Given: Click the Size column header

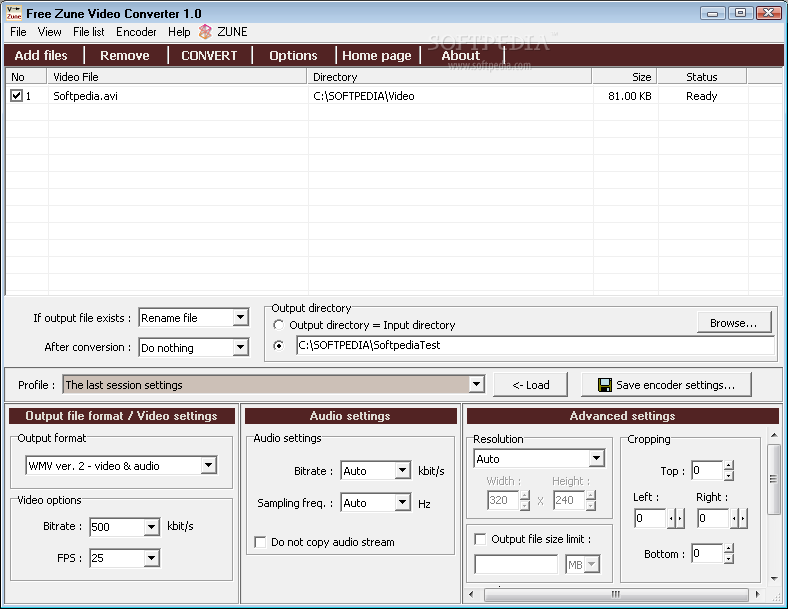Looking at the screenshot, I should pos(625,77).
